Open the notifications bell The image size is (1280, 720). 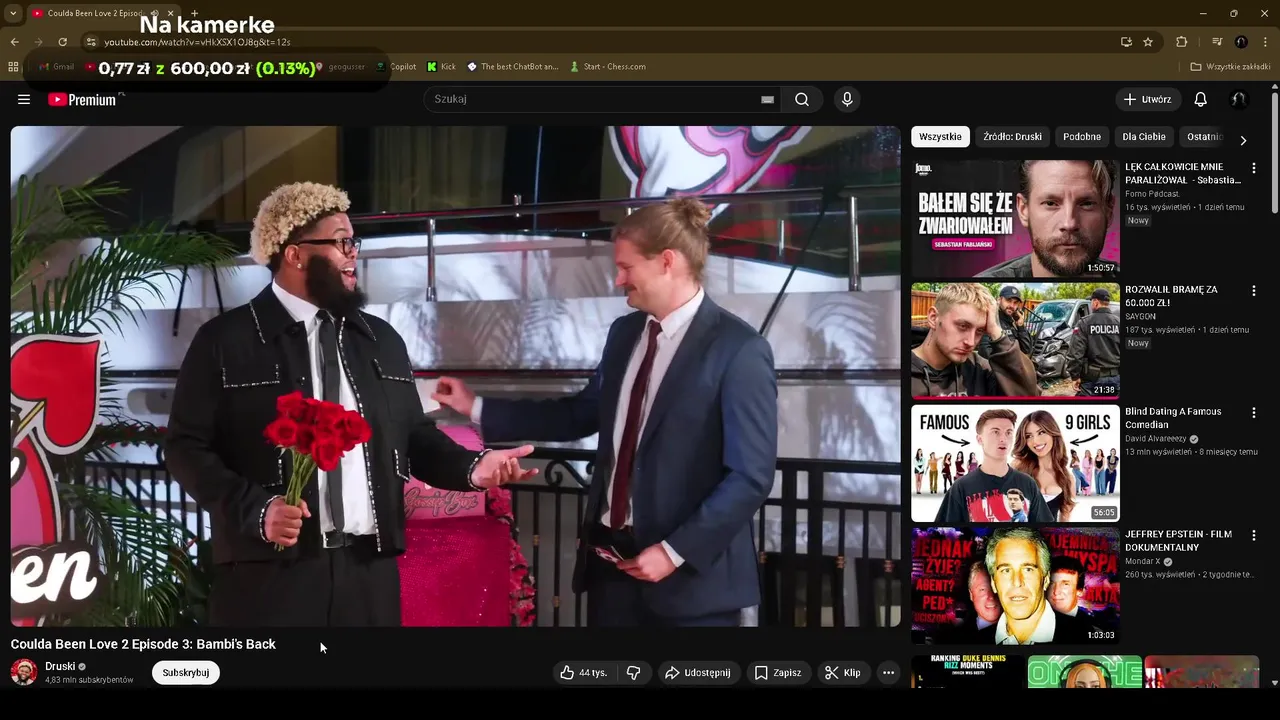click(x=1200, y=99)
